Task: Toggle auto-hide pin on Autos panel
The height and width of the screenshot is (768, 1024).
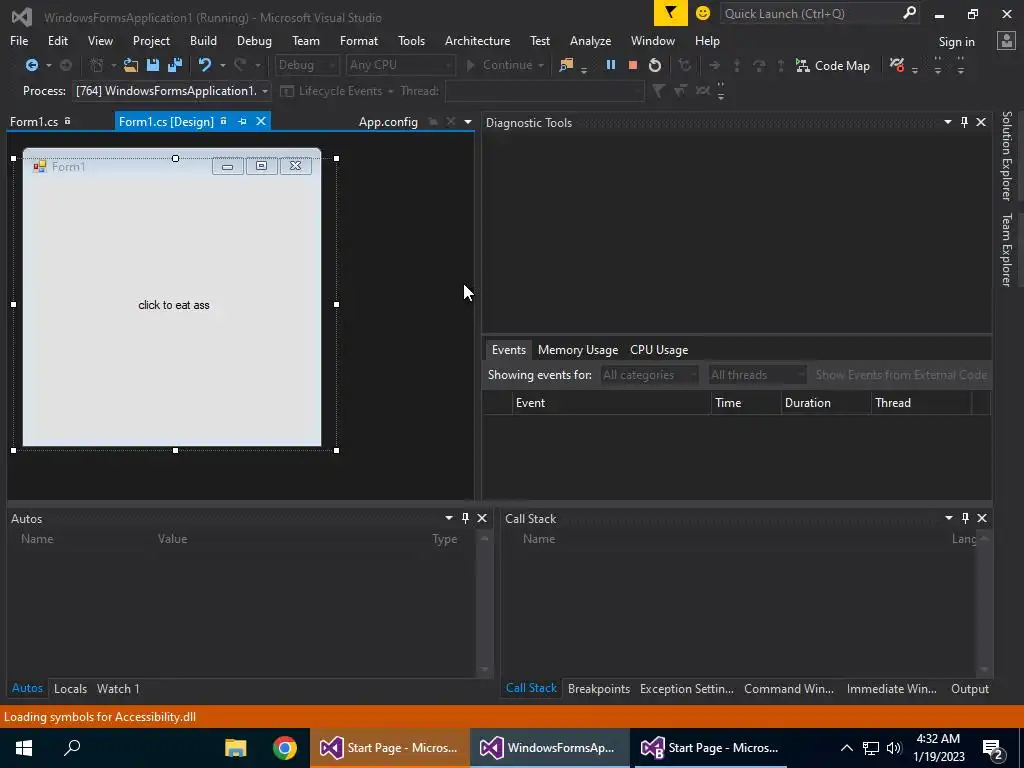Action: point(465,518)
